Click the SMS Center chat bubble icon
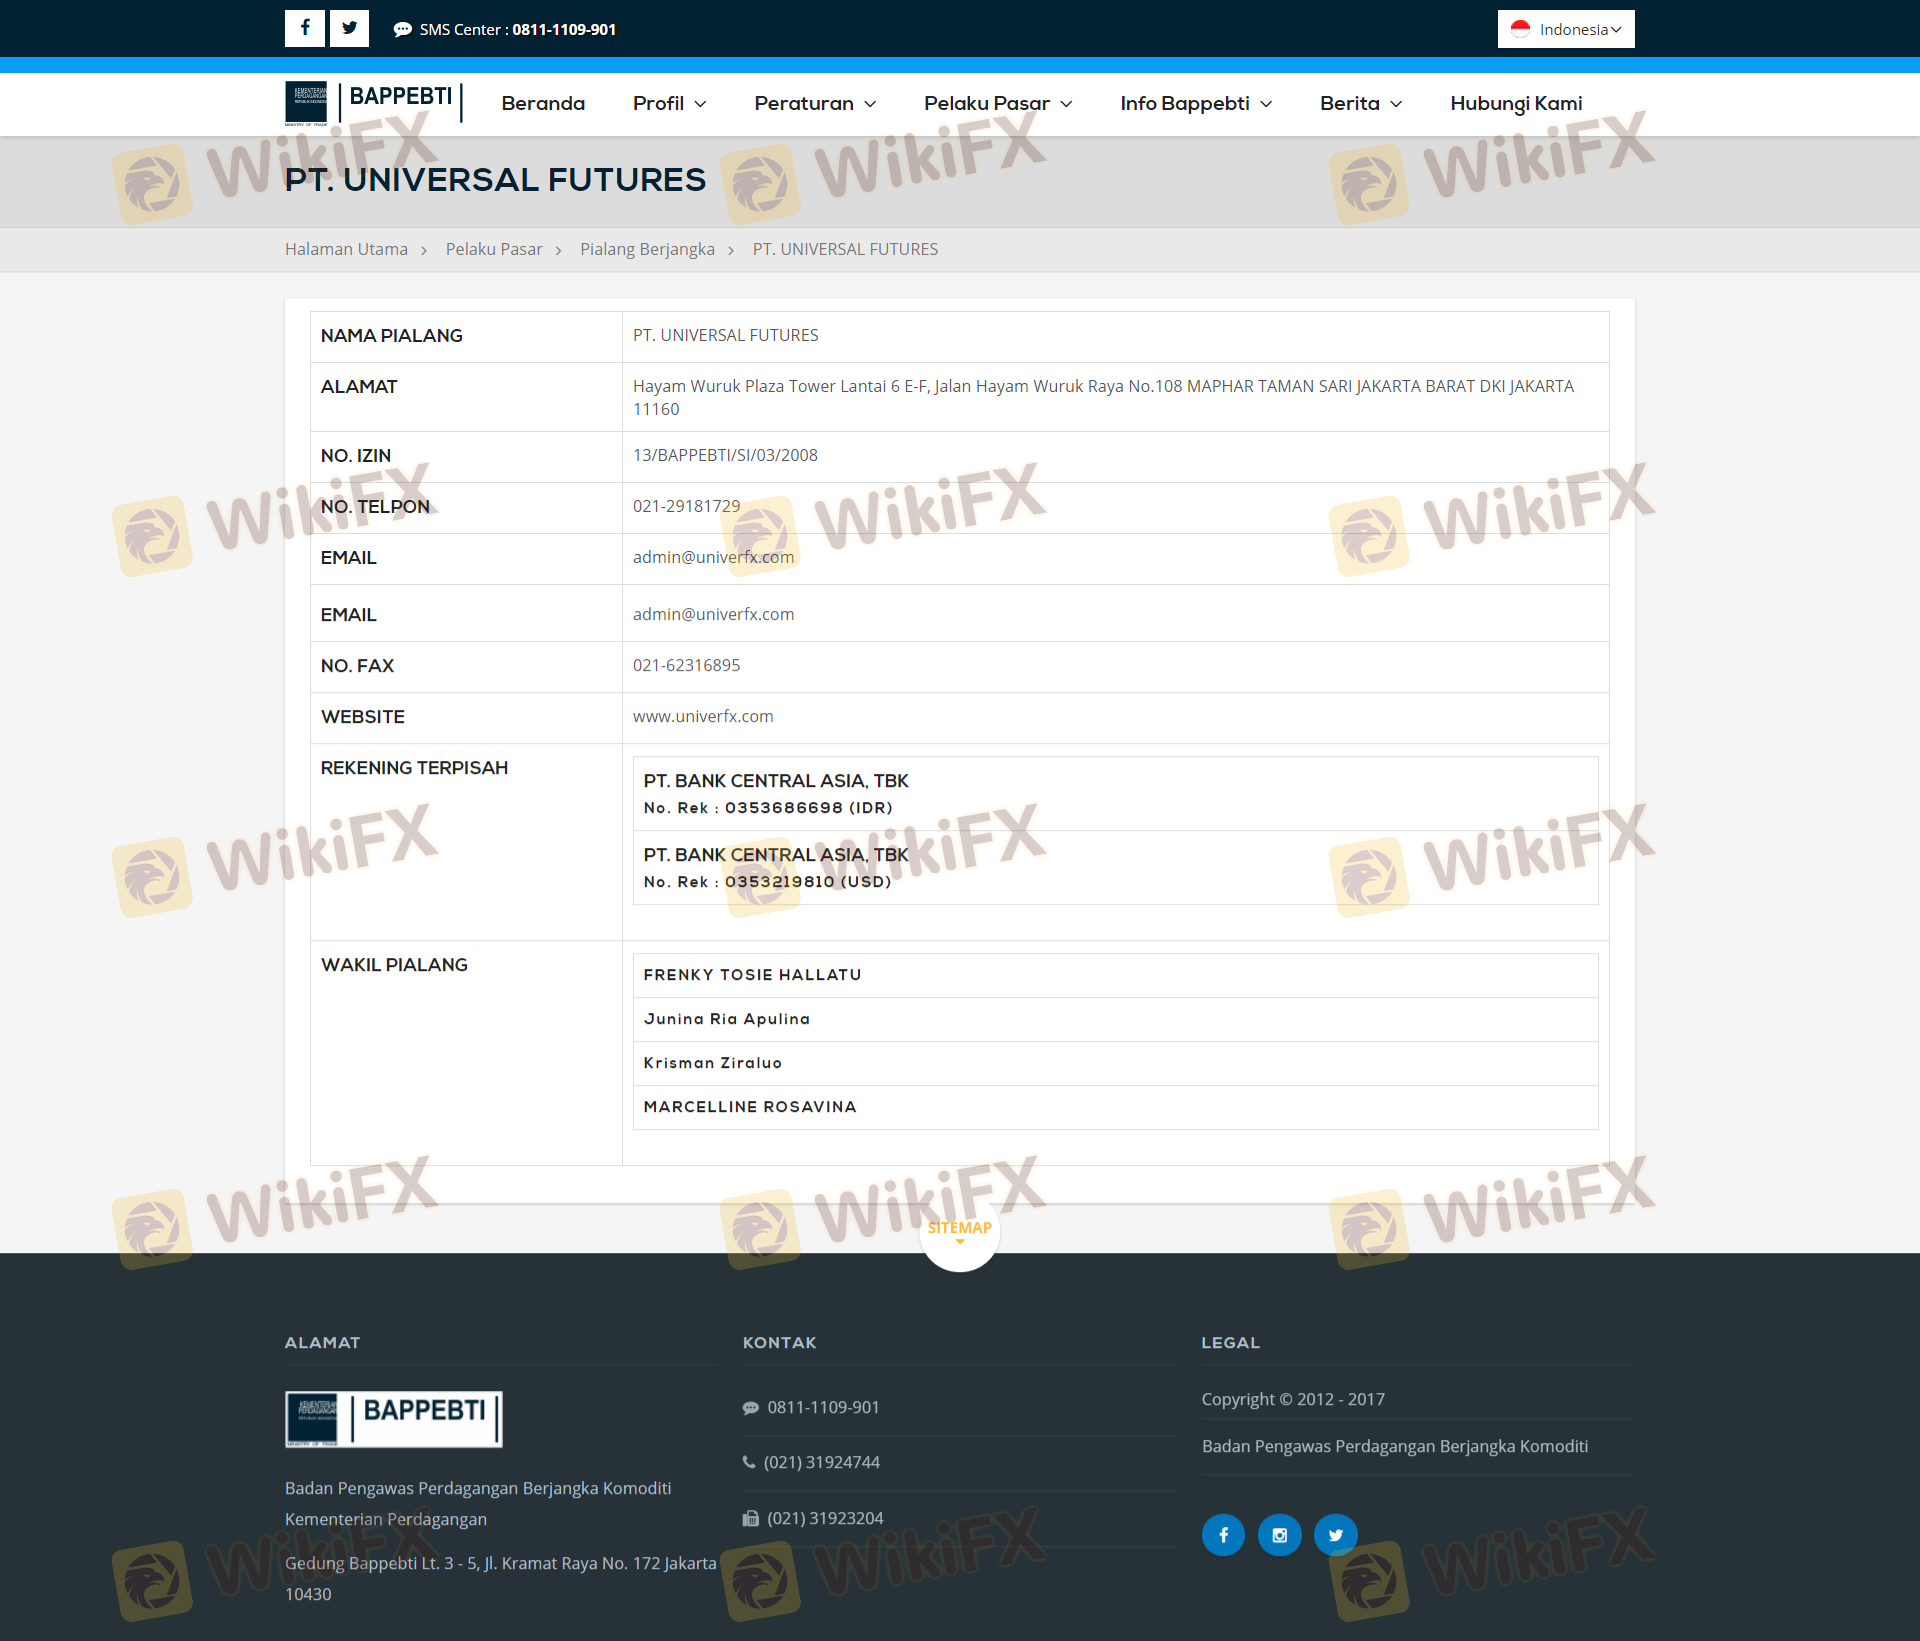The image size is (1920, 1641). [x=402, y=30]
